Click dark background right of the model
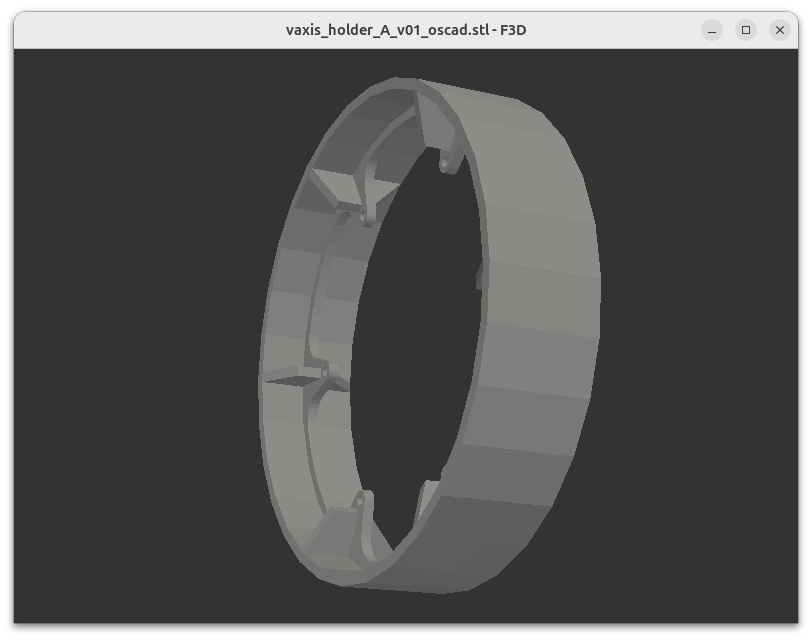Screen dimensions: 812x640 (x=700, y=330)
